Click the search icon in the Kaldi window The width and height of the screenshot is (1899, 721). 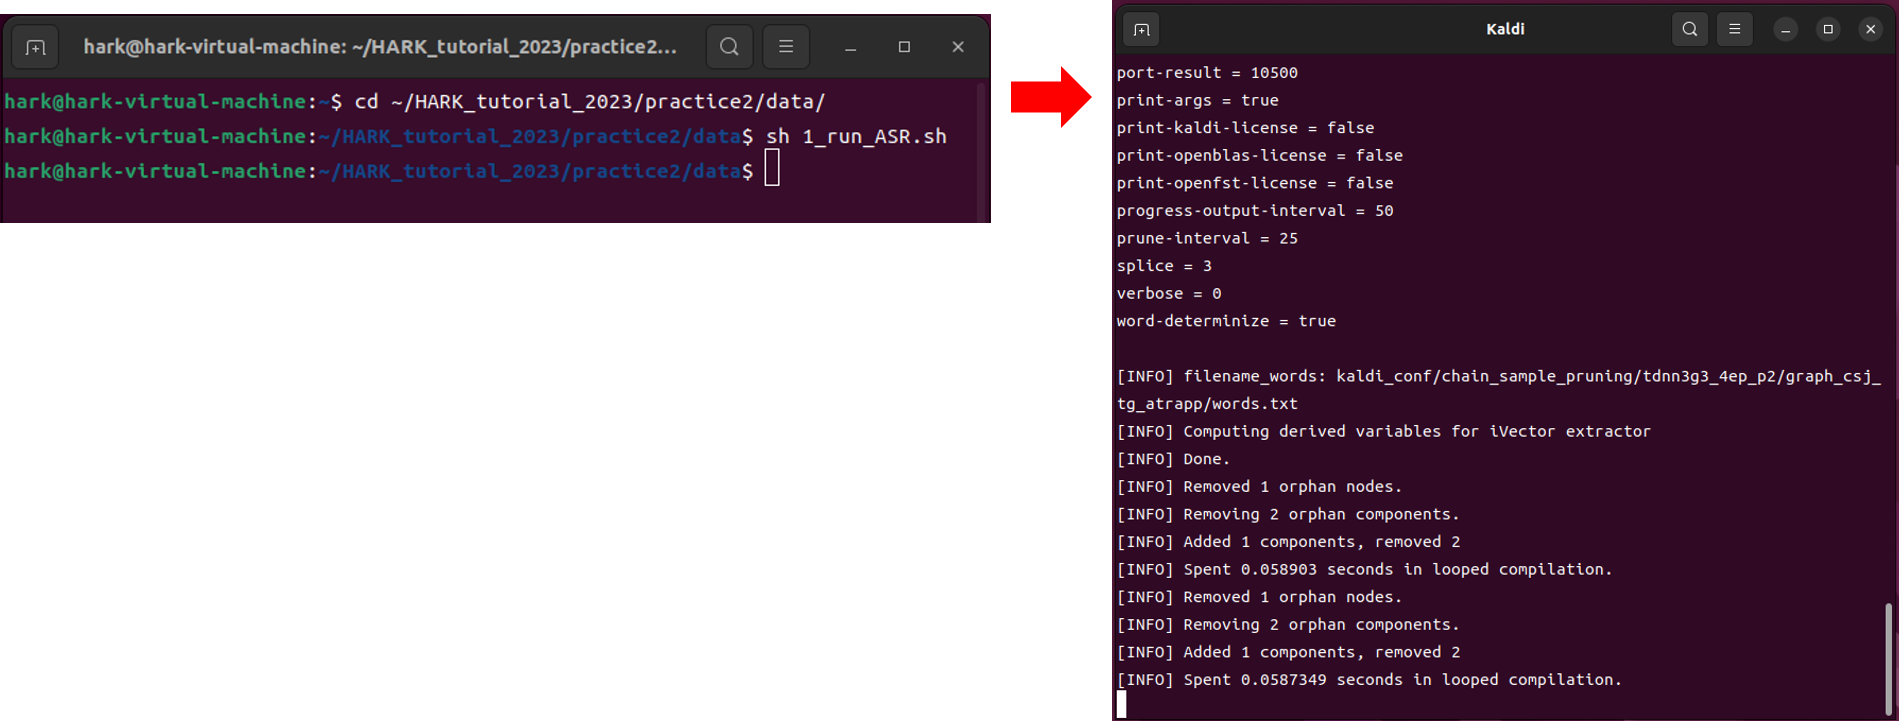coord(1689,30)
